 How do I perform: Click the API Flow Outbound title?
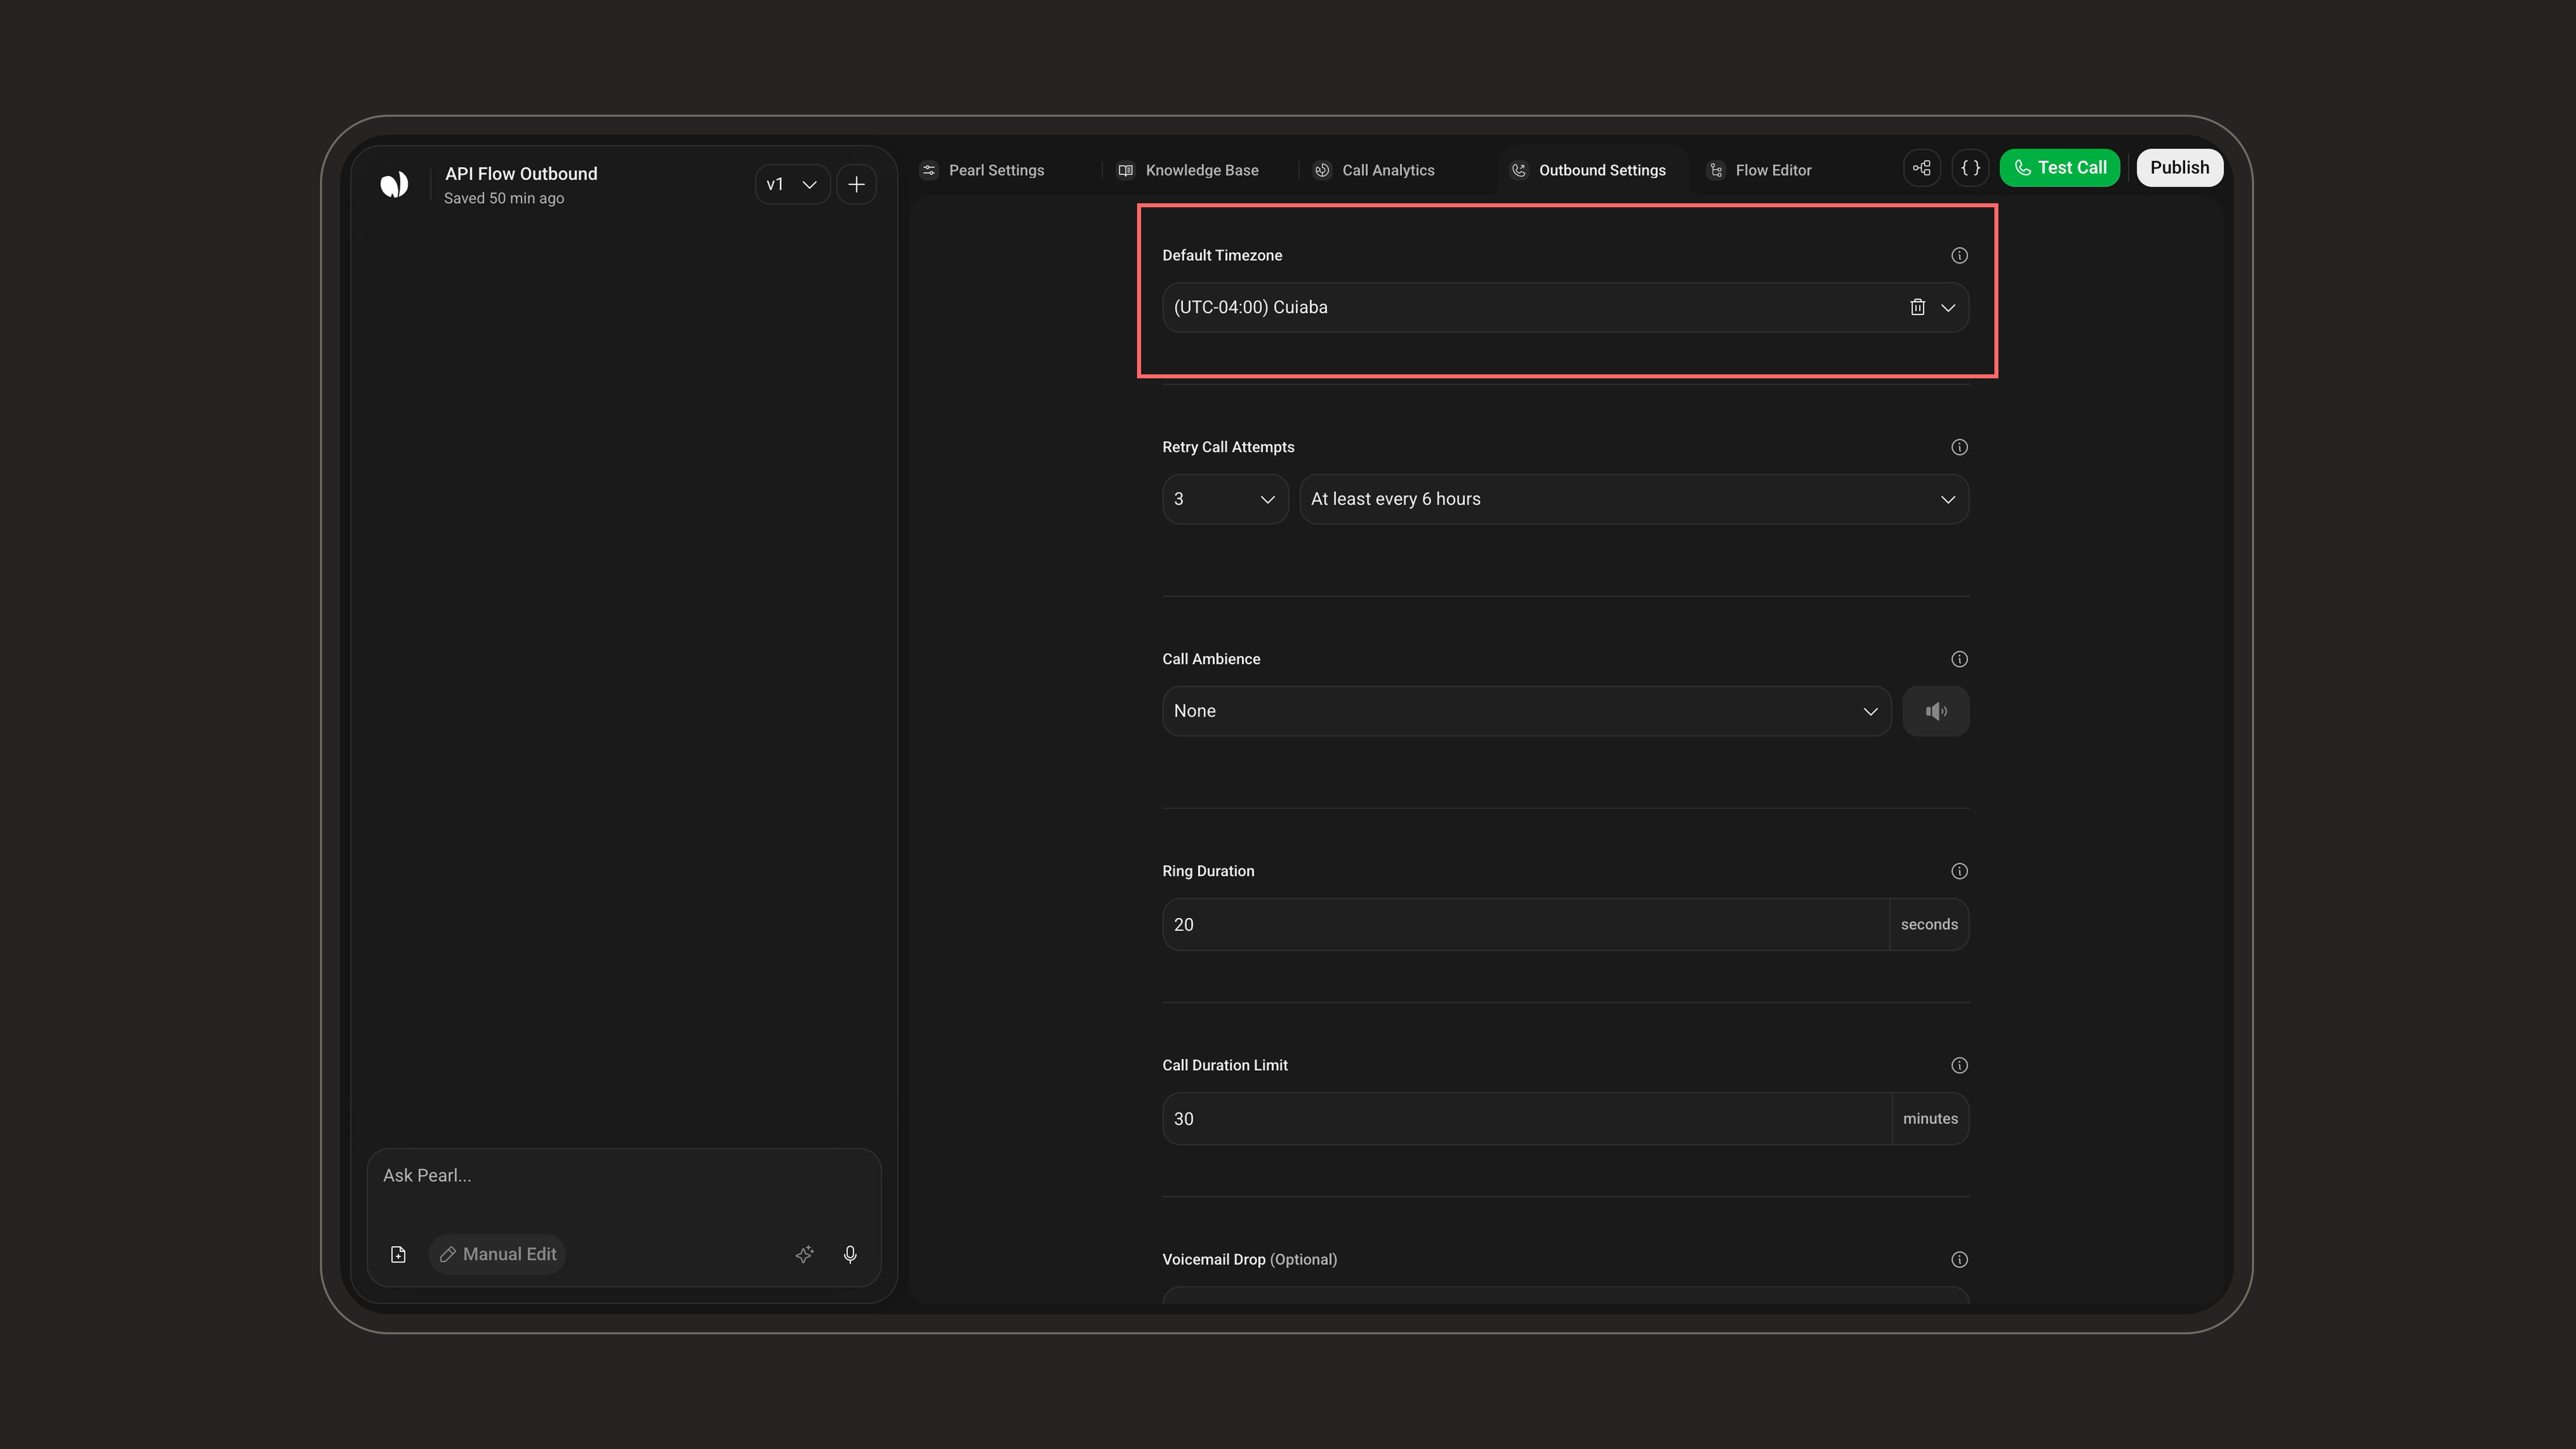[521, 174]
